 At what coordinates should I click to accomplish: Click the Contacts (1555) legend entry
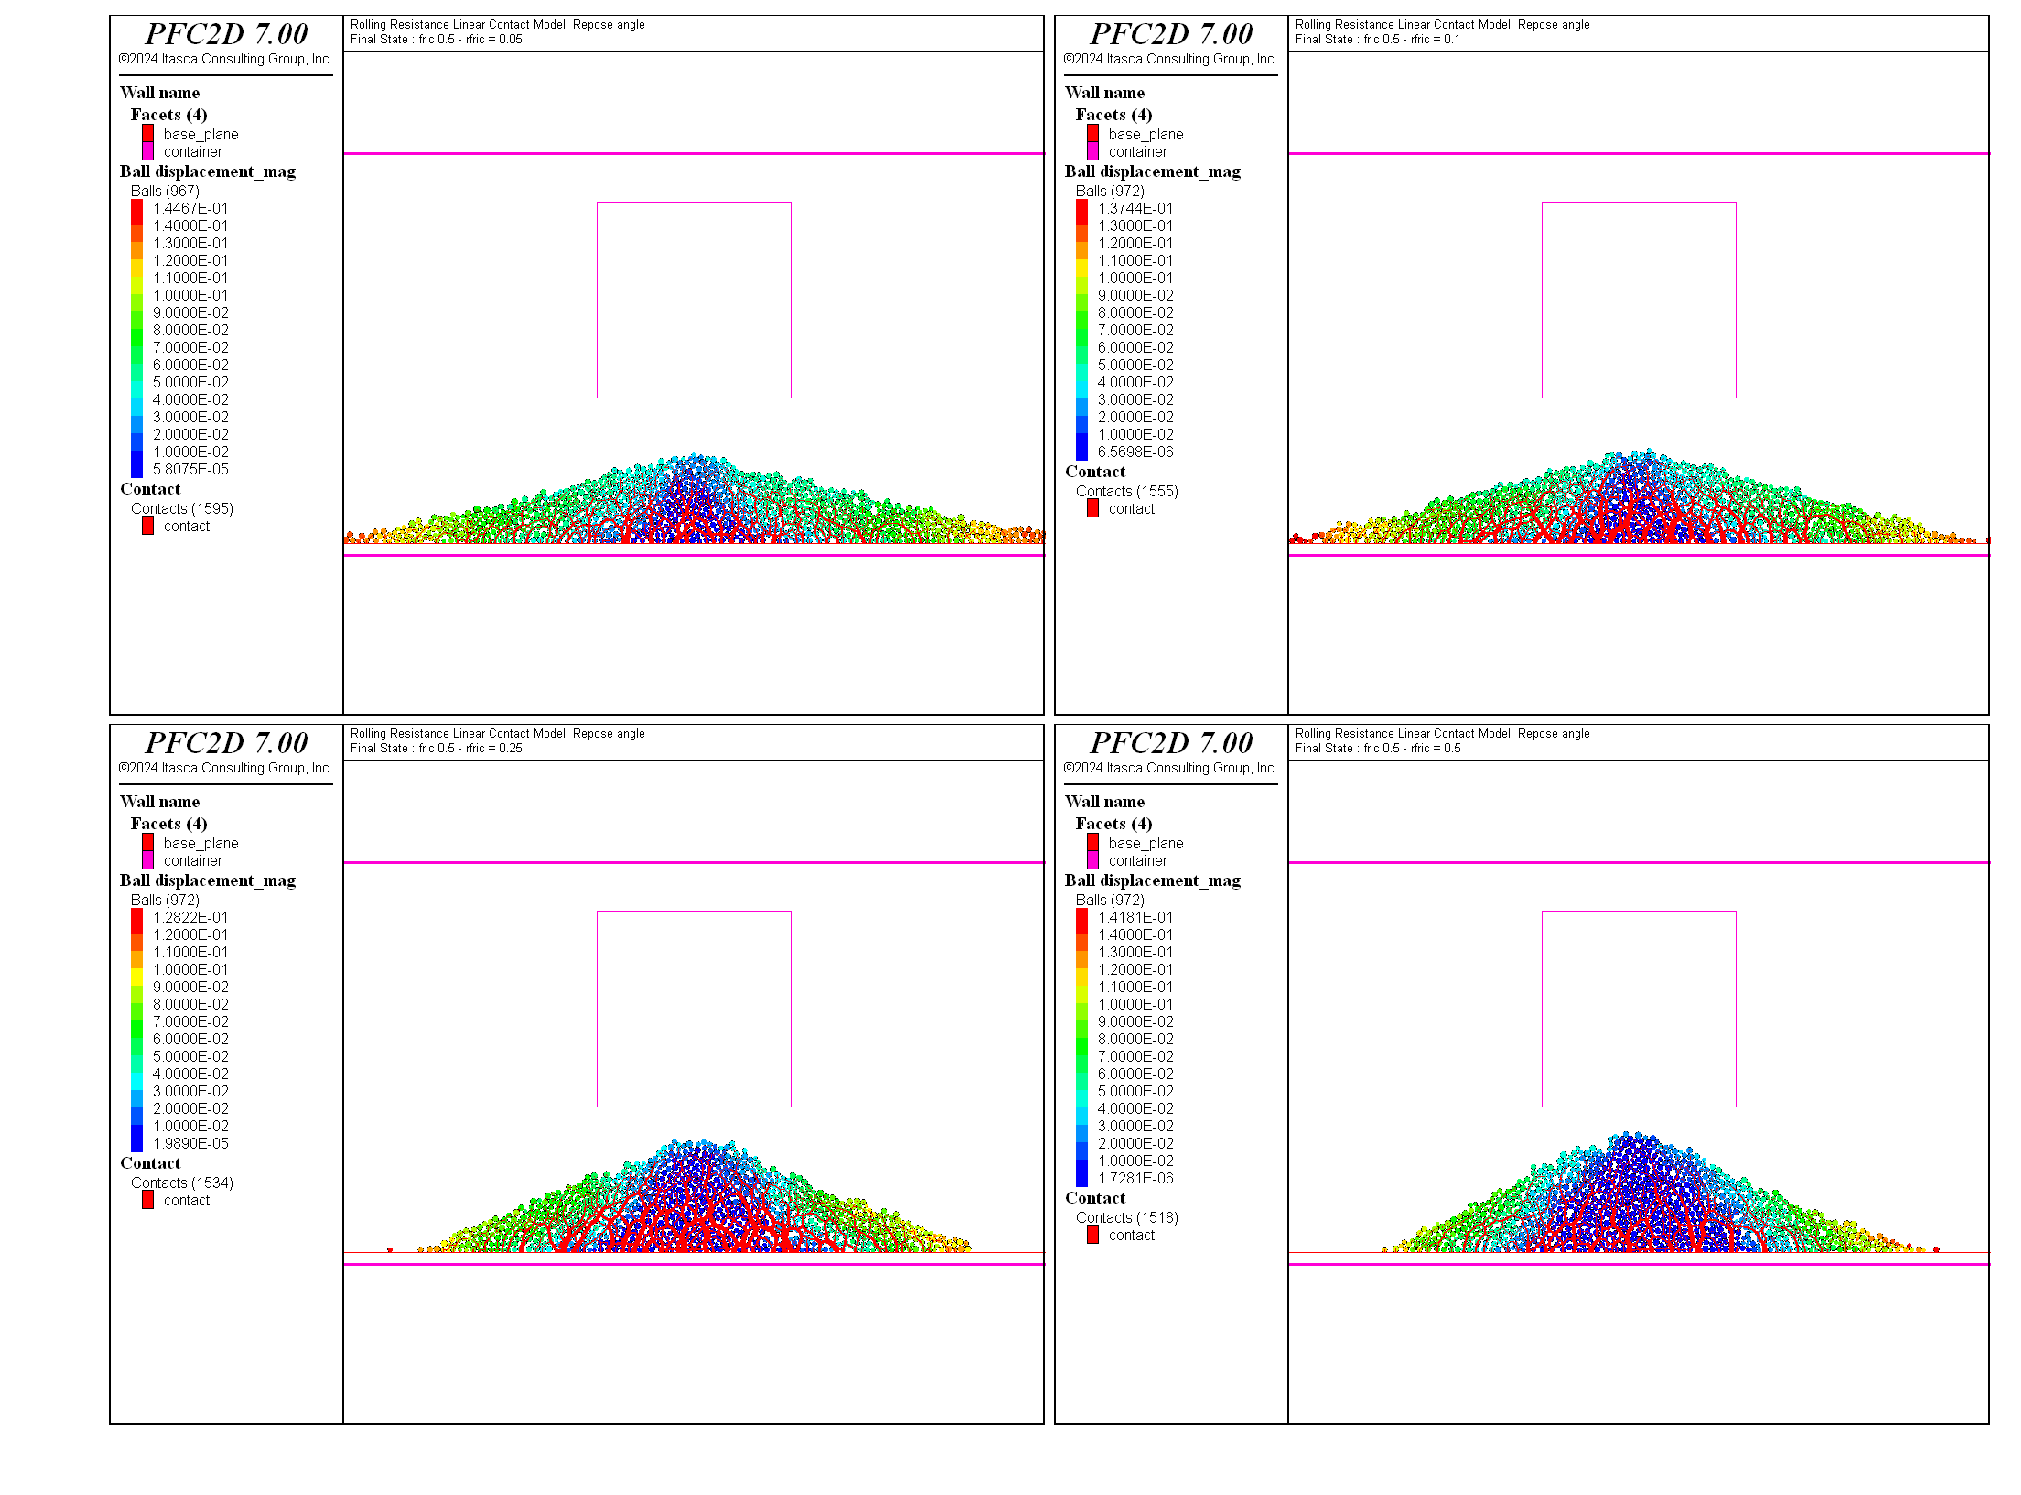tap(1127, 490)
